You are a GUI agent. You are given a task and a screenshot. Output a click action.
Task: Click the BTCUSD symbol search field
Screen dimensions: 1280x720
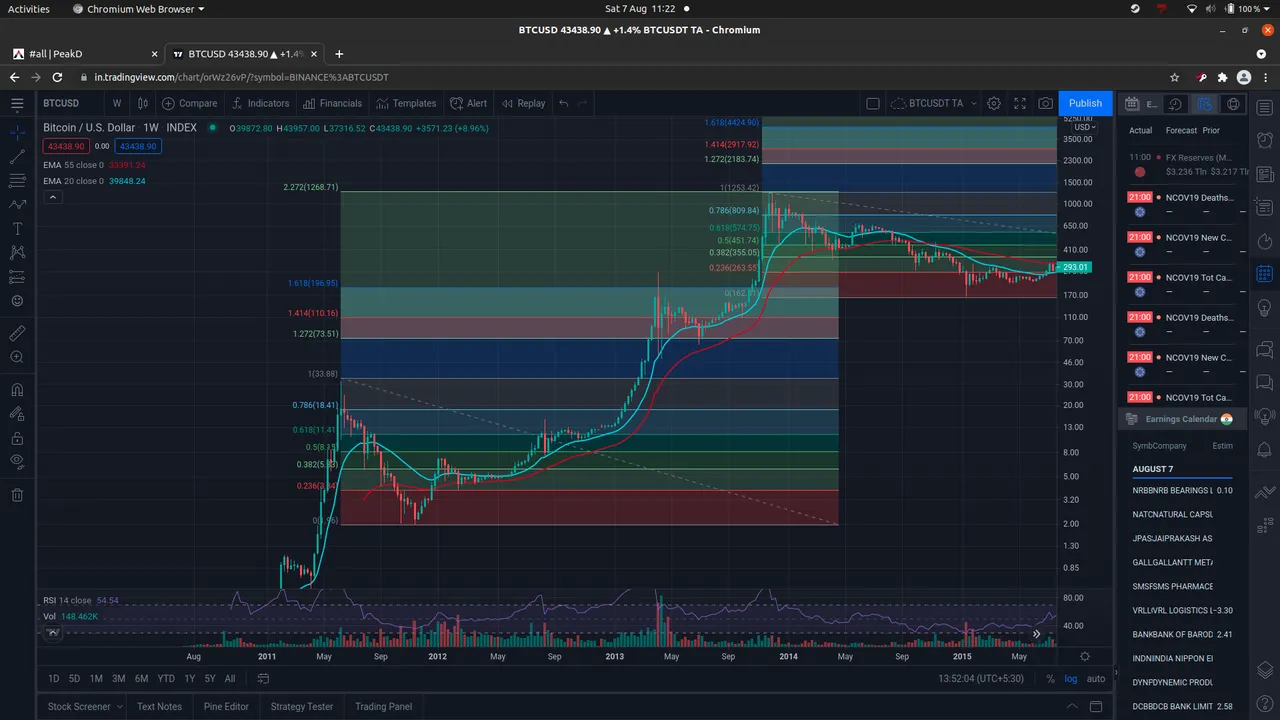pyautogui.click(x=68, y=103)
